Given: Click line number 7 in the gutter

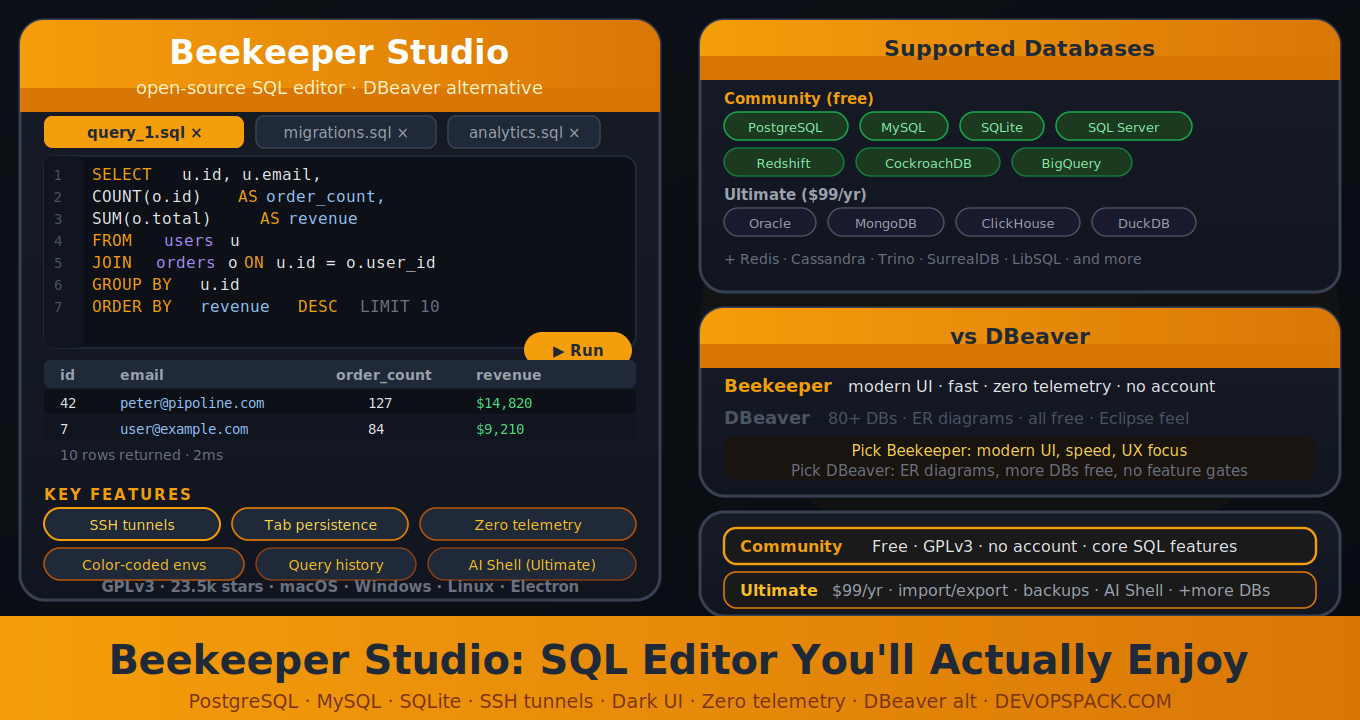Looking at the screenshot, I should [x=58, y=307].
